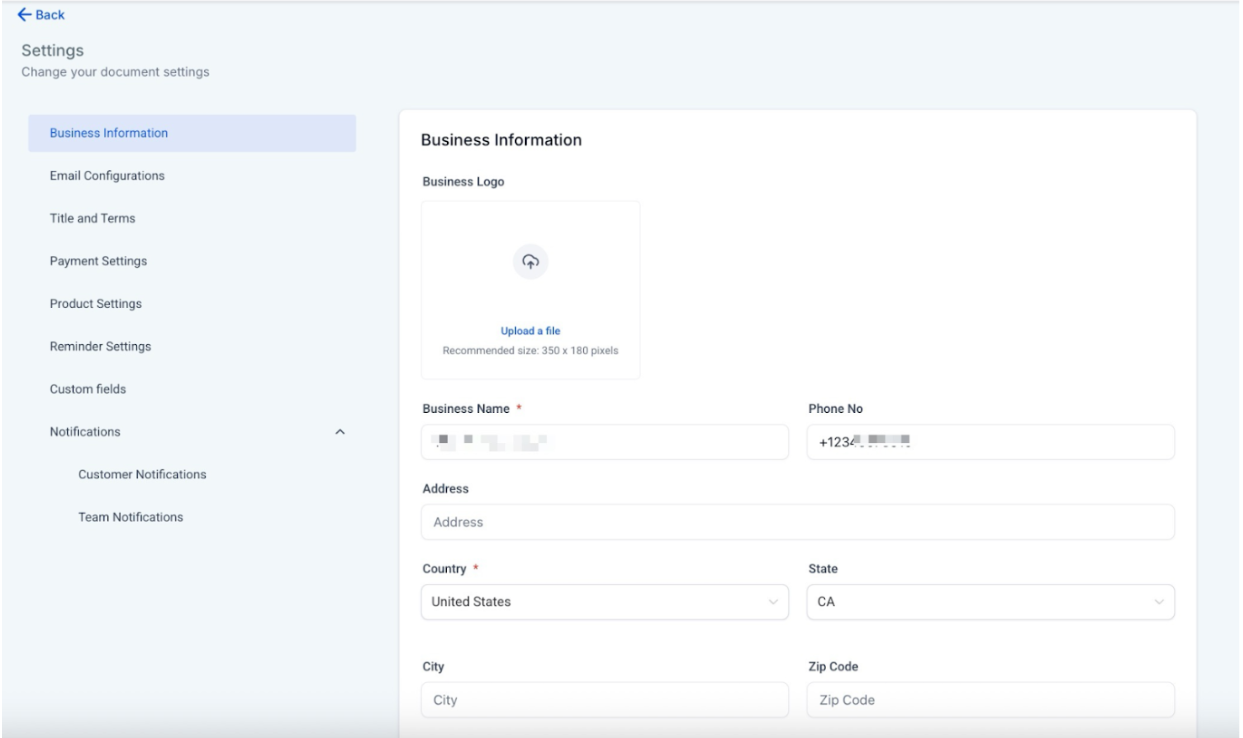The width and height of the screenshot is (1243, 738).
Task: Navigate to Product Settings
Action: [x=96, y=304]
